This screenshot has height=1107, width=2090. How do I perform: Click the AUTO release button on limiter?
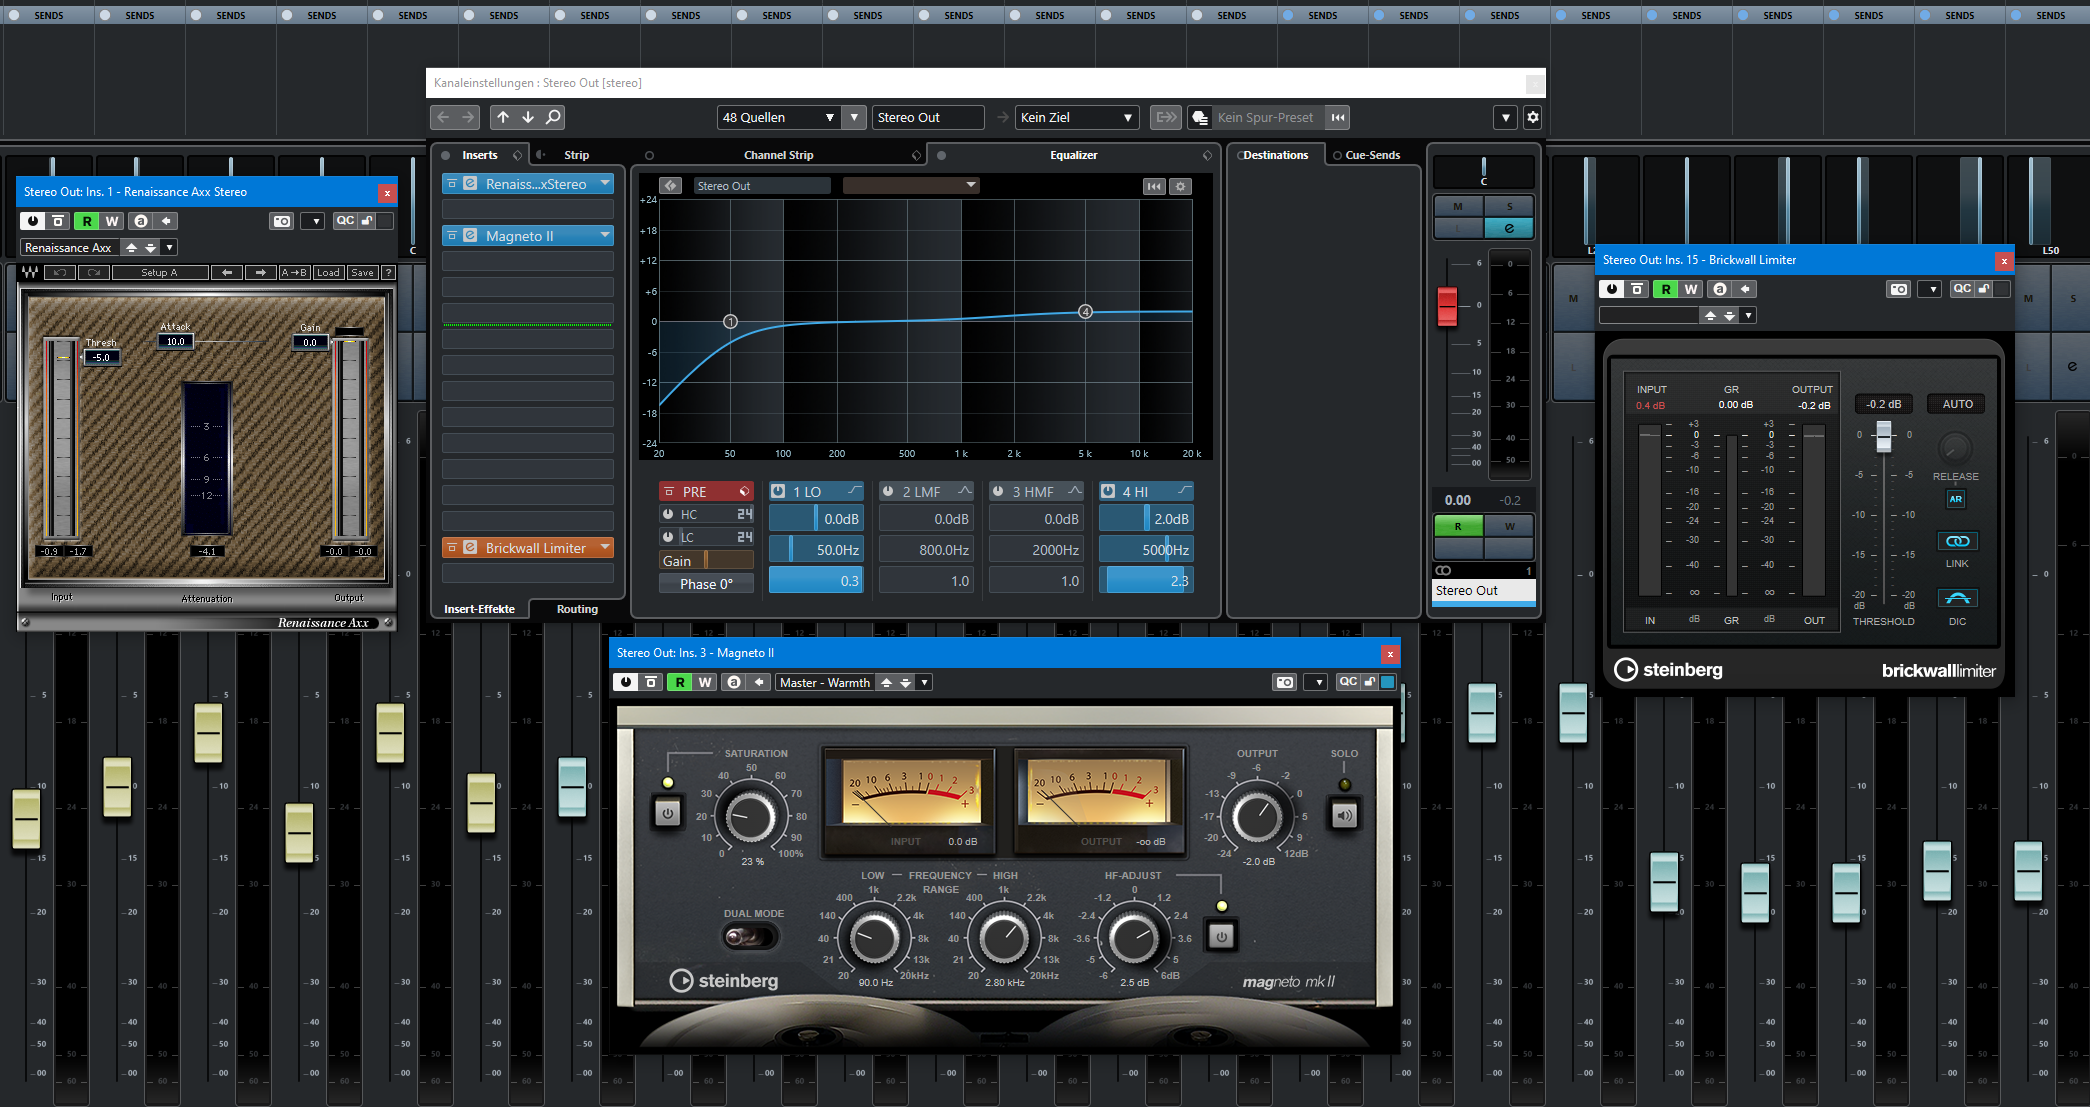coord(1957,404)
